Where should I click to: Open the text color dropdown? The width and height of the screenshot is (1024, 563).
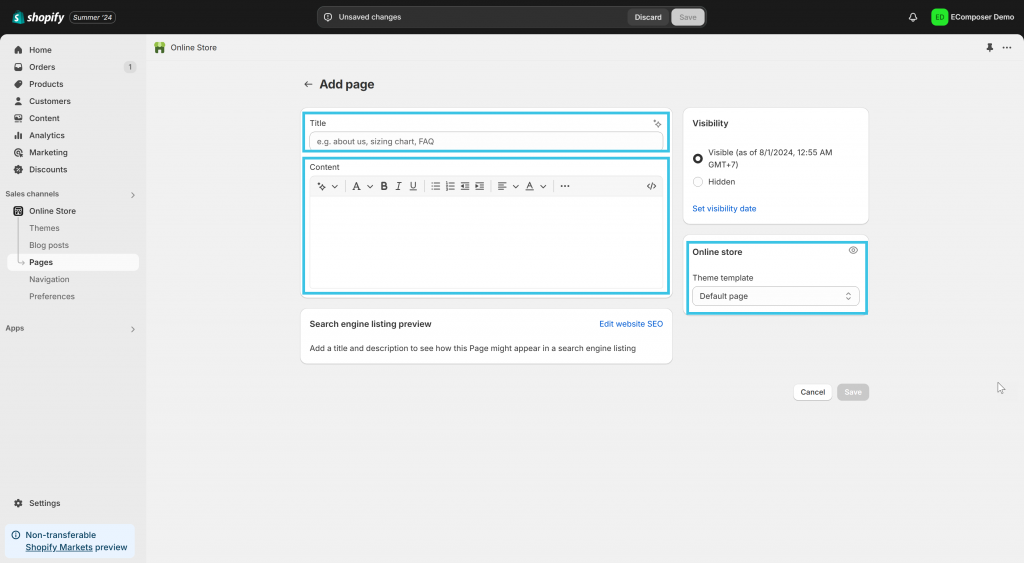point(535,186)
